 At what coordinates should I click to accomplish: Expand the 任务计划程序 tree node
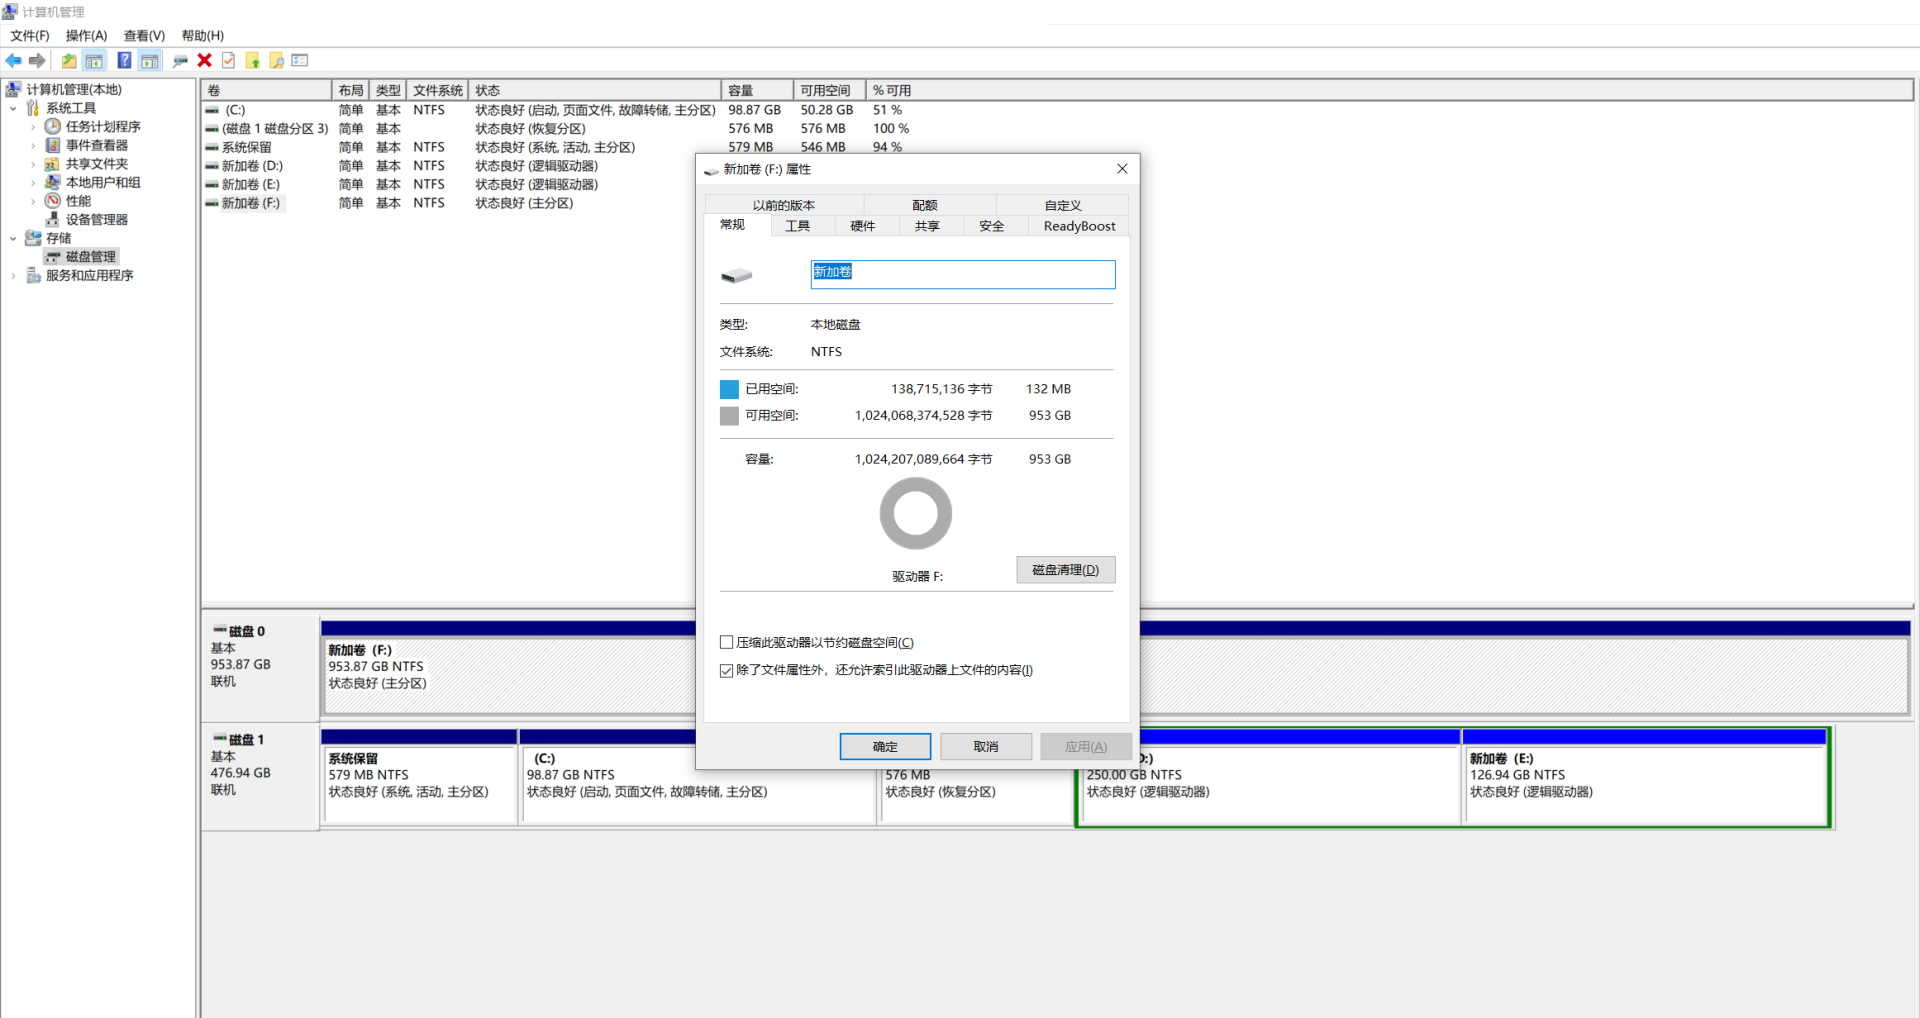point(32,126)
